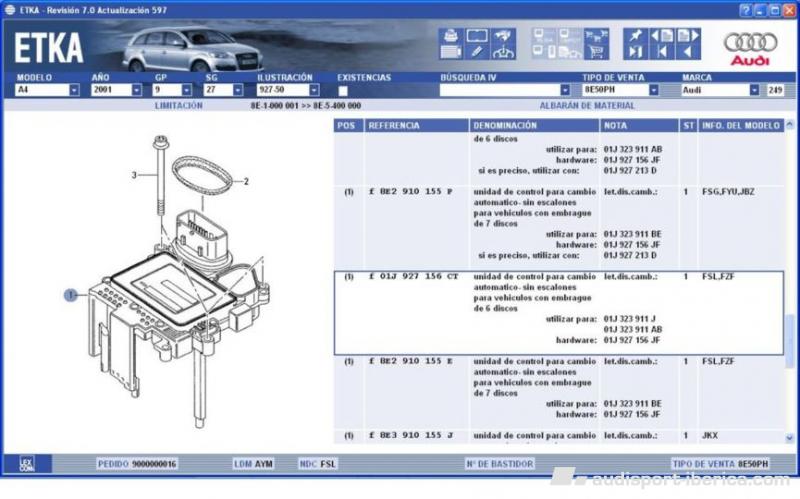The width and height of the screenshot is (800, 499).
Task: Click the LEX COM icon in status bar
Action: pyautogui.click(x=27, y=464)
